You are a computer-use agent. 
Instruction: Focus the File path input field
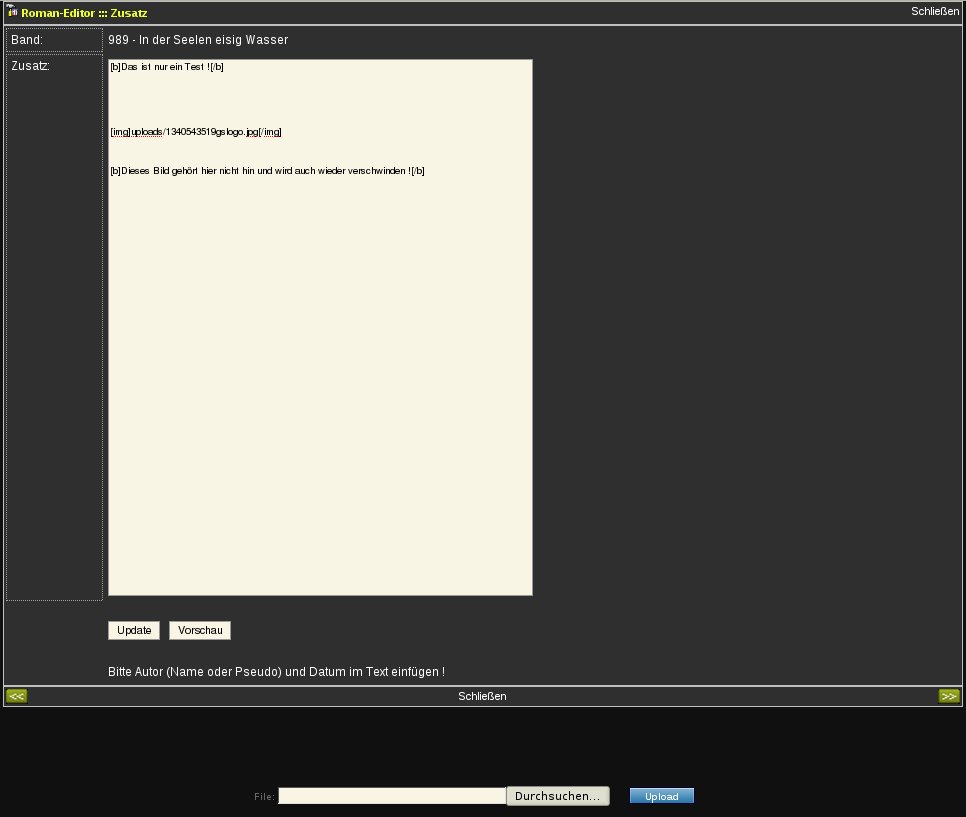click(x=392, y=796)
